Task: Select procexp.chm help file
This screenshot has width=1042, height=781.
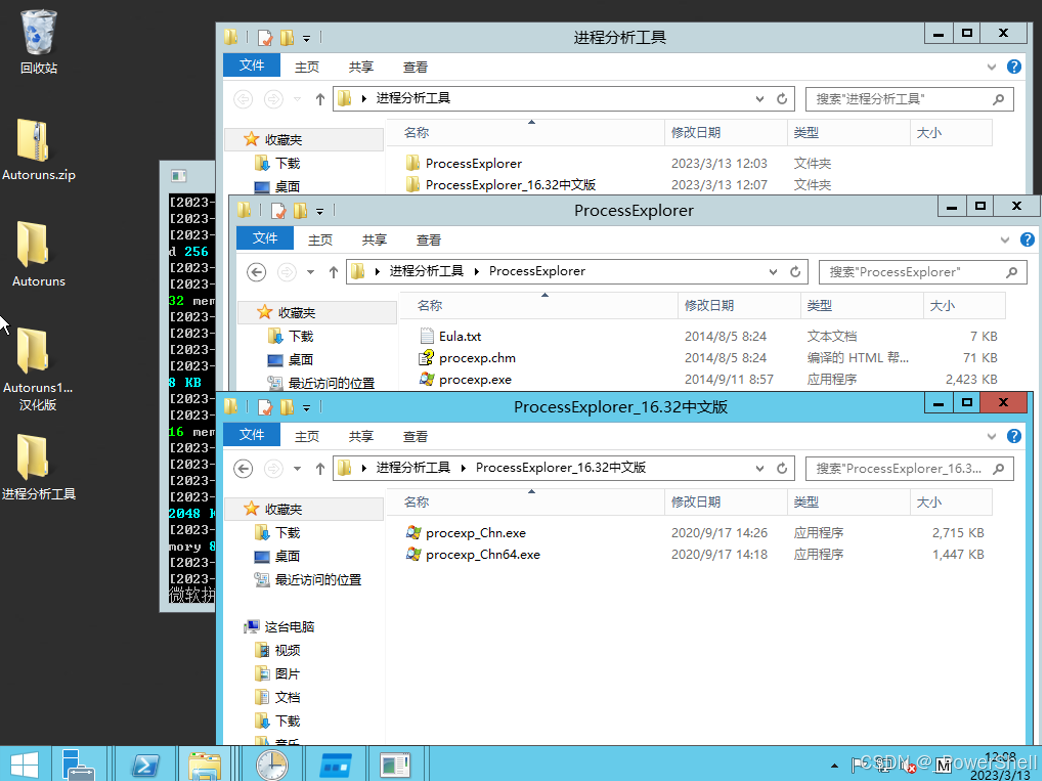Action: [476, 358]
